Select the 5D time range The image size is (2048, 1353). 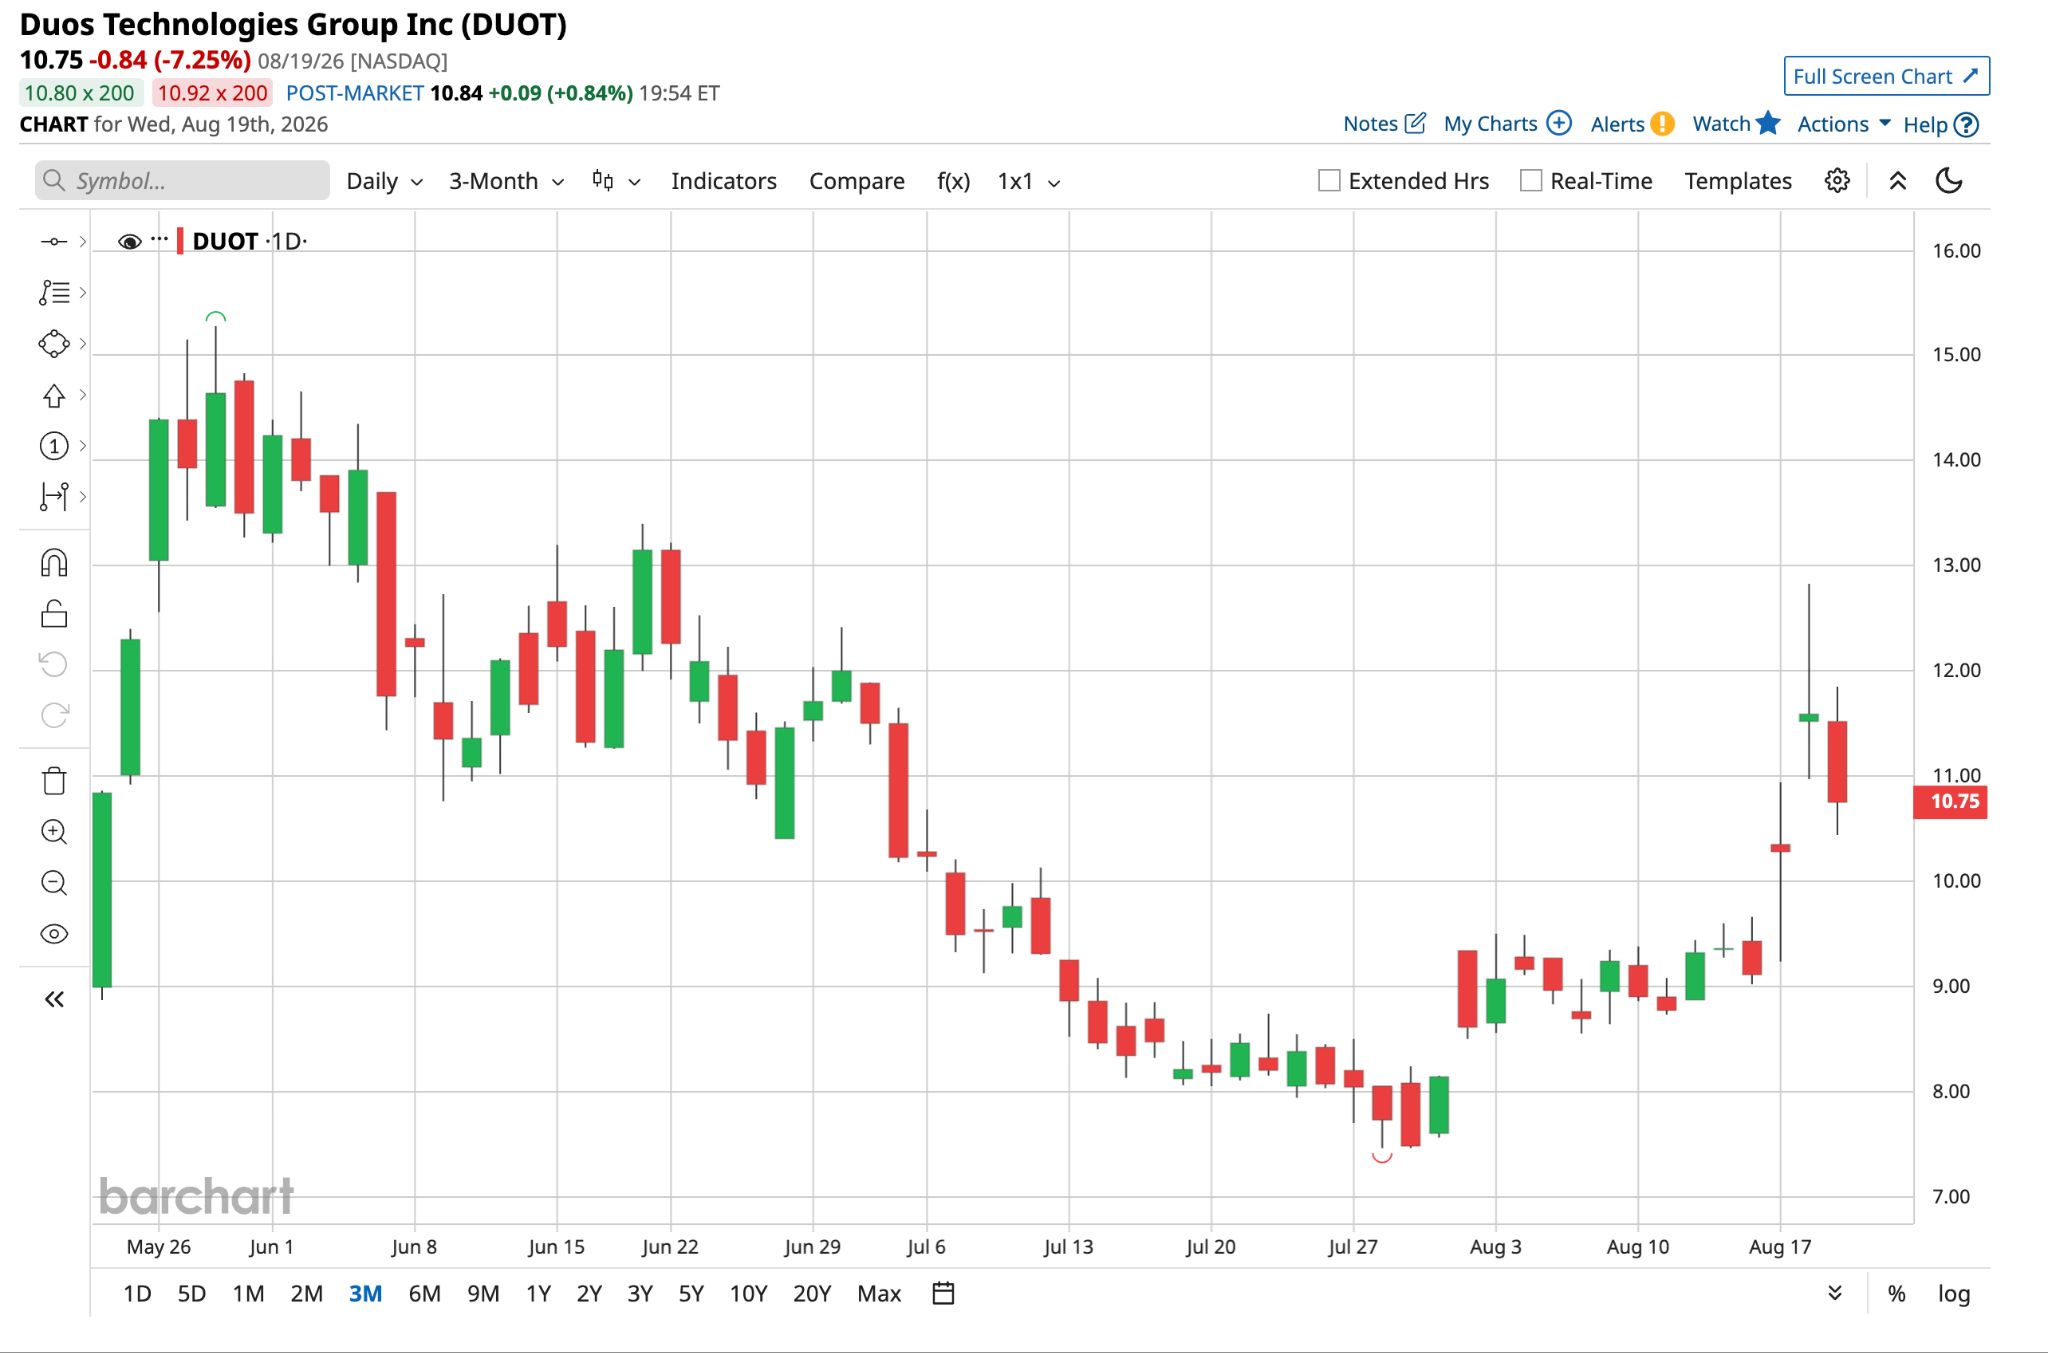[192, 1294]
